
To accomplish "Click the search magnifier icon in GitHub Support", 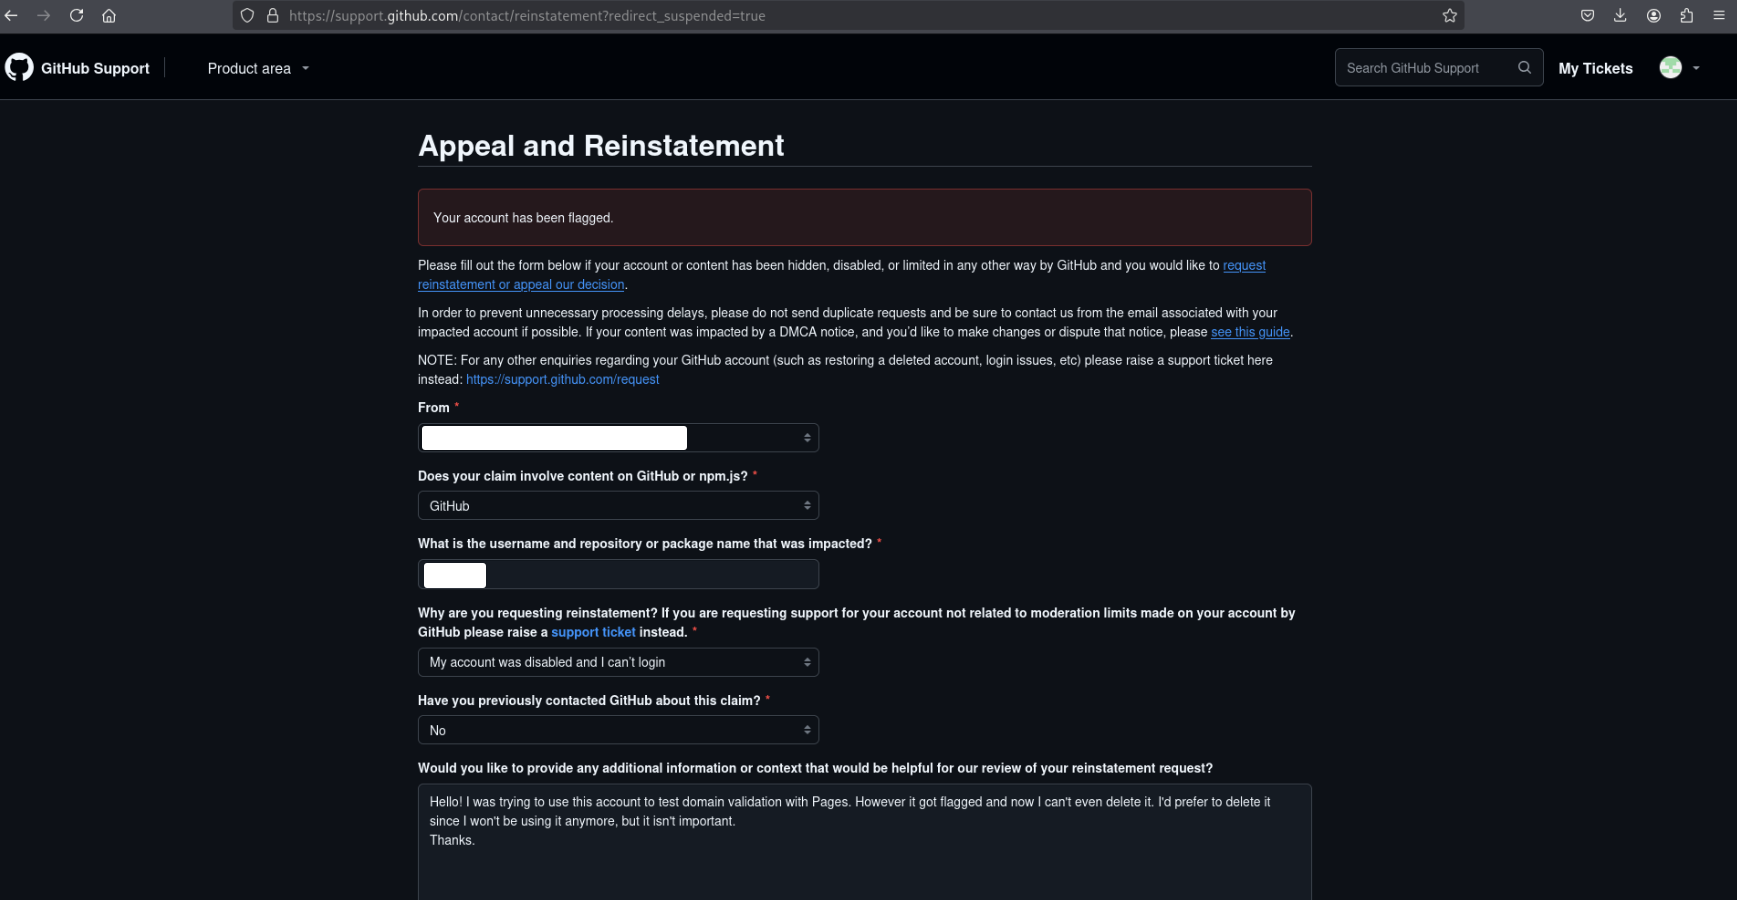I will [1524, 68].
